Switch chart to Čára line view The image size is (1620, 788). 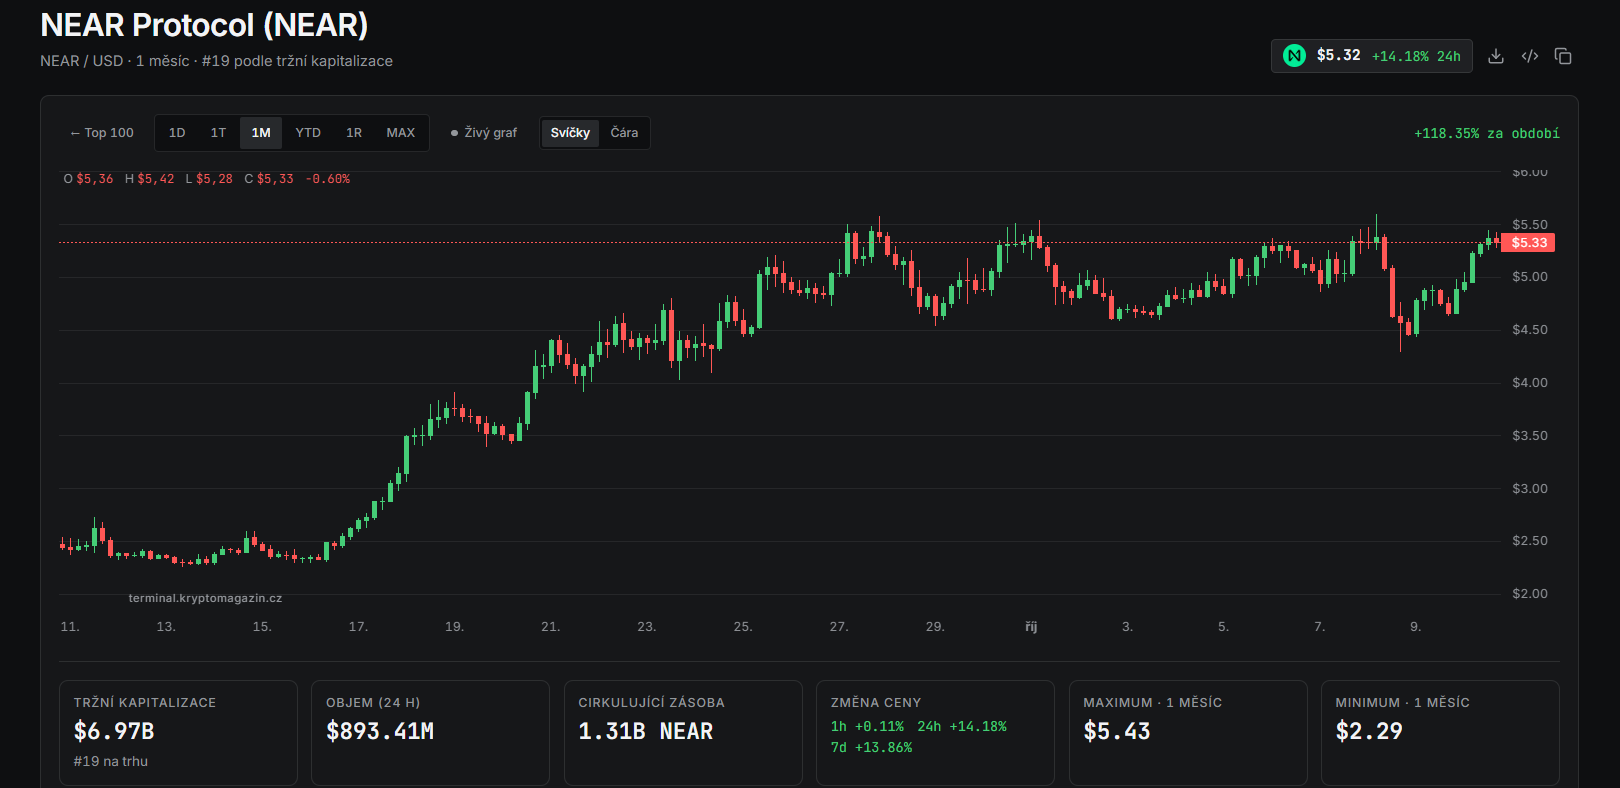[624, 133]
